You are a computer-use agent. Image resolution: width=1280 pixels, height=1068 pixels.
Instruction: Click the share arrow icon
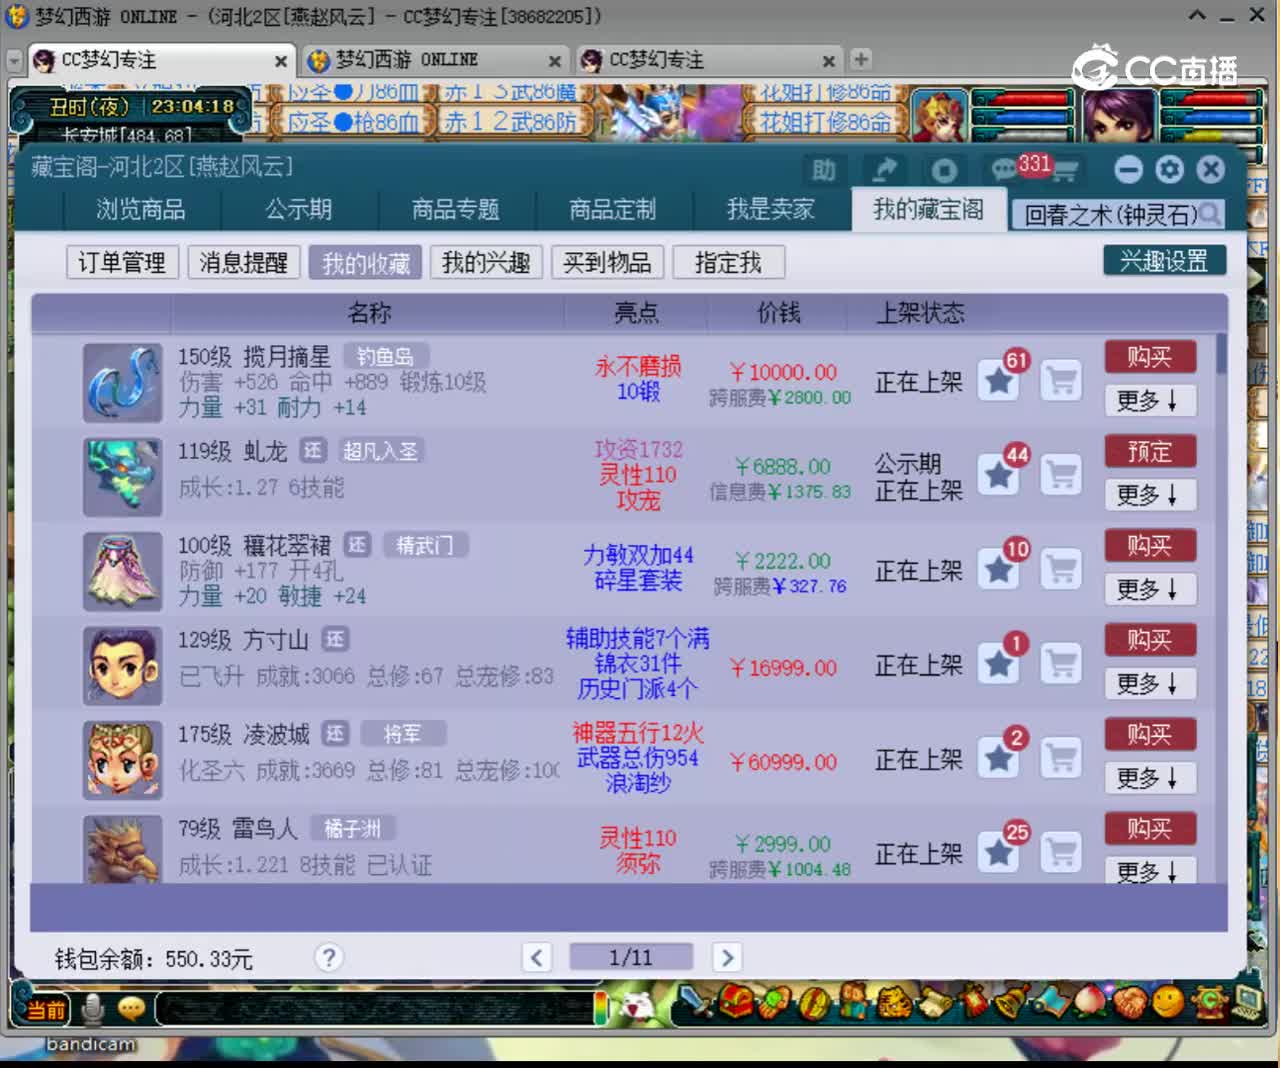884,170
